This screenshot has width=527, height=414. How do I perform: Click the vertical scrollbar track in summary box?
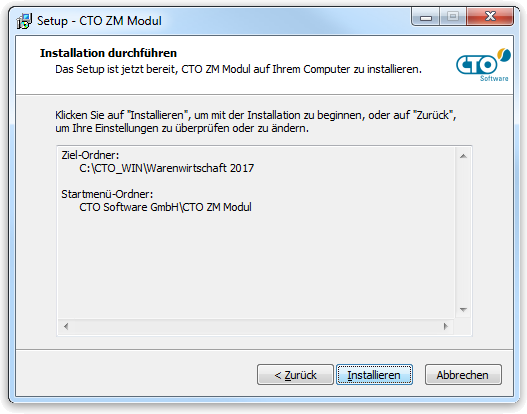463,233
